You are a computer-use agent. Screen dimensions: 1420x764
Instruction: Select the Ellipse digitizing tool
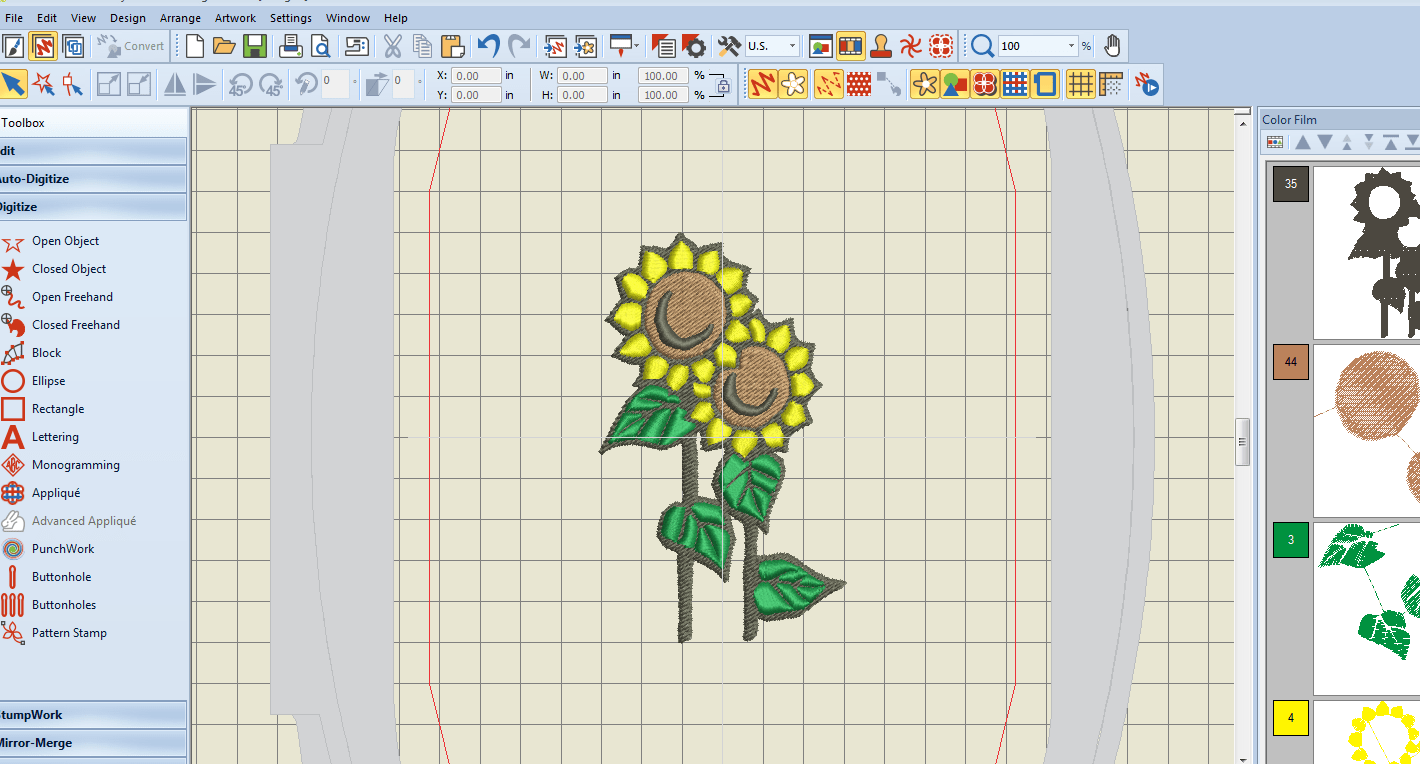(x=49, y=380)
